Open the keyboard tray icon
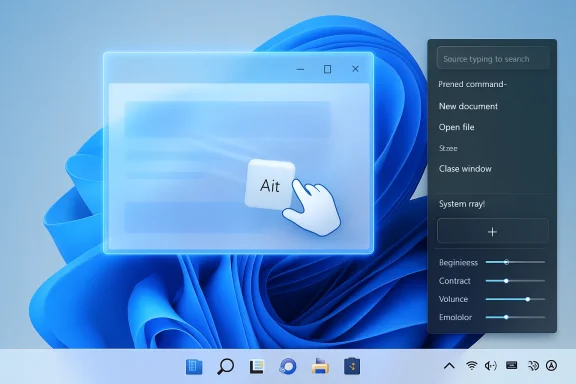Viewport: 576px width, 384px height. (x=511, y=365)
